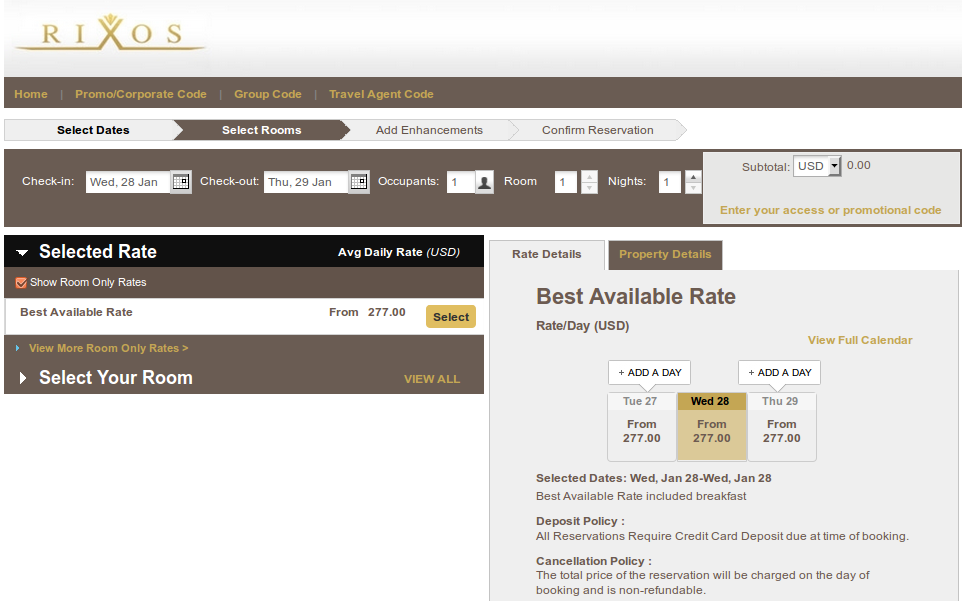Expand the Select Your Room section
This screenshot has width=962, height=601.
pyautogui.click(x=22, y=378)
